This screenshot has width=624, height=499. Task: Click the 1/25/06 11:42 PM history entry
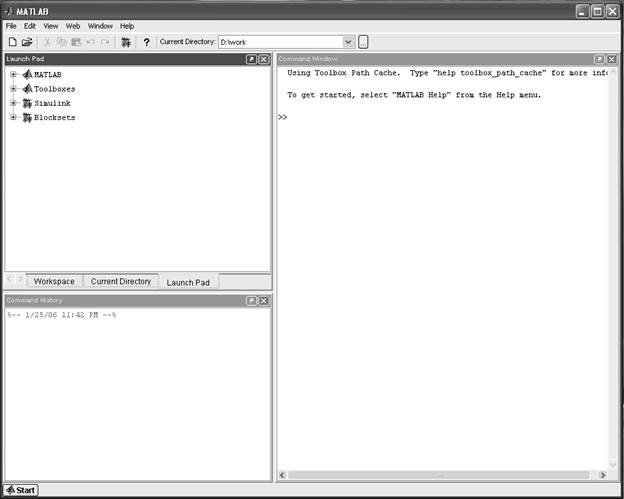(x=62, y=315)
